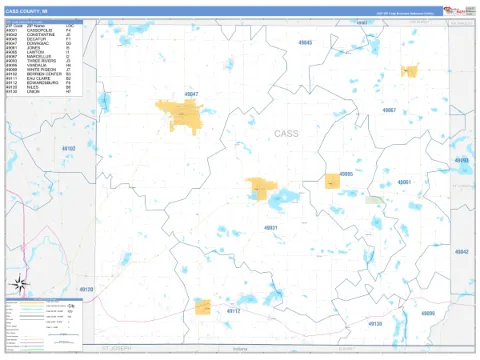Click the 49042 label on the map
The image size is (480, 360).
tap(462, 252)
